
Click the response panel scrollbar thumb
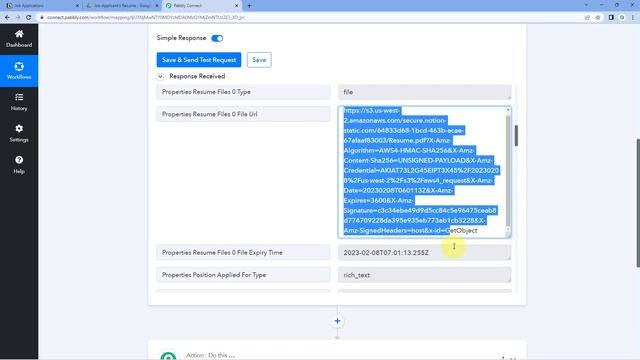point(516,136)
